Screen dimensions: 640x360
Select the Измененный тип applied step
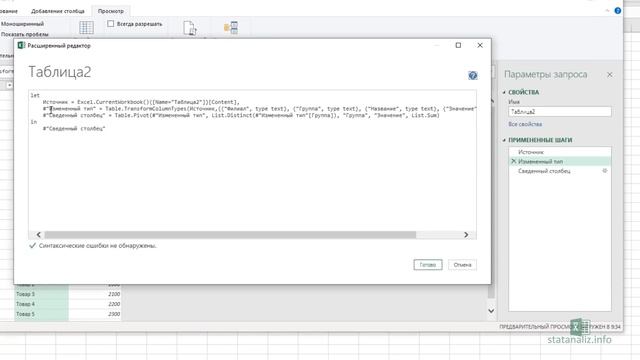[x=560, y=161]
